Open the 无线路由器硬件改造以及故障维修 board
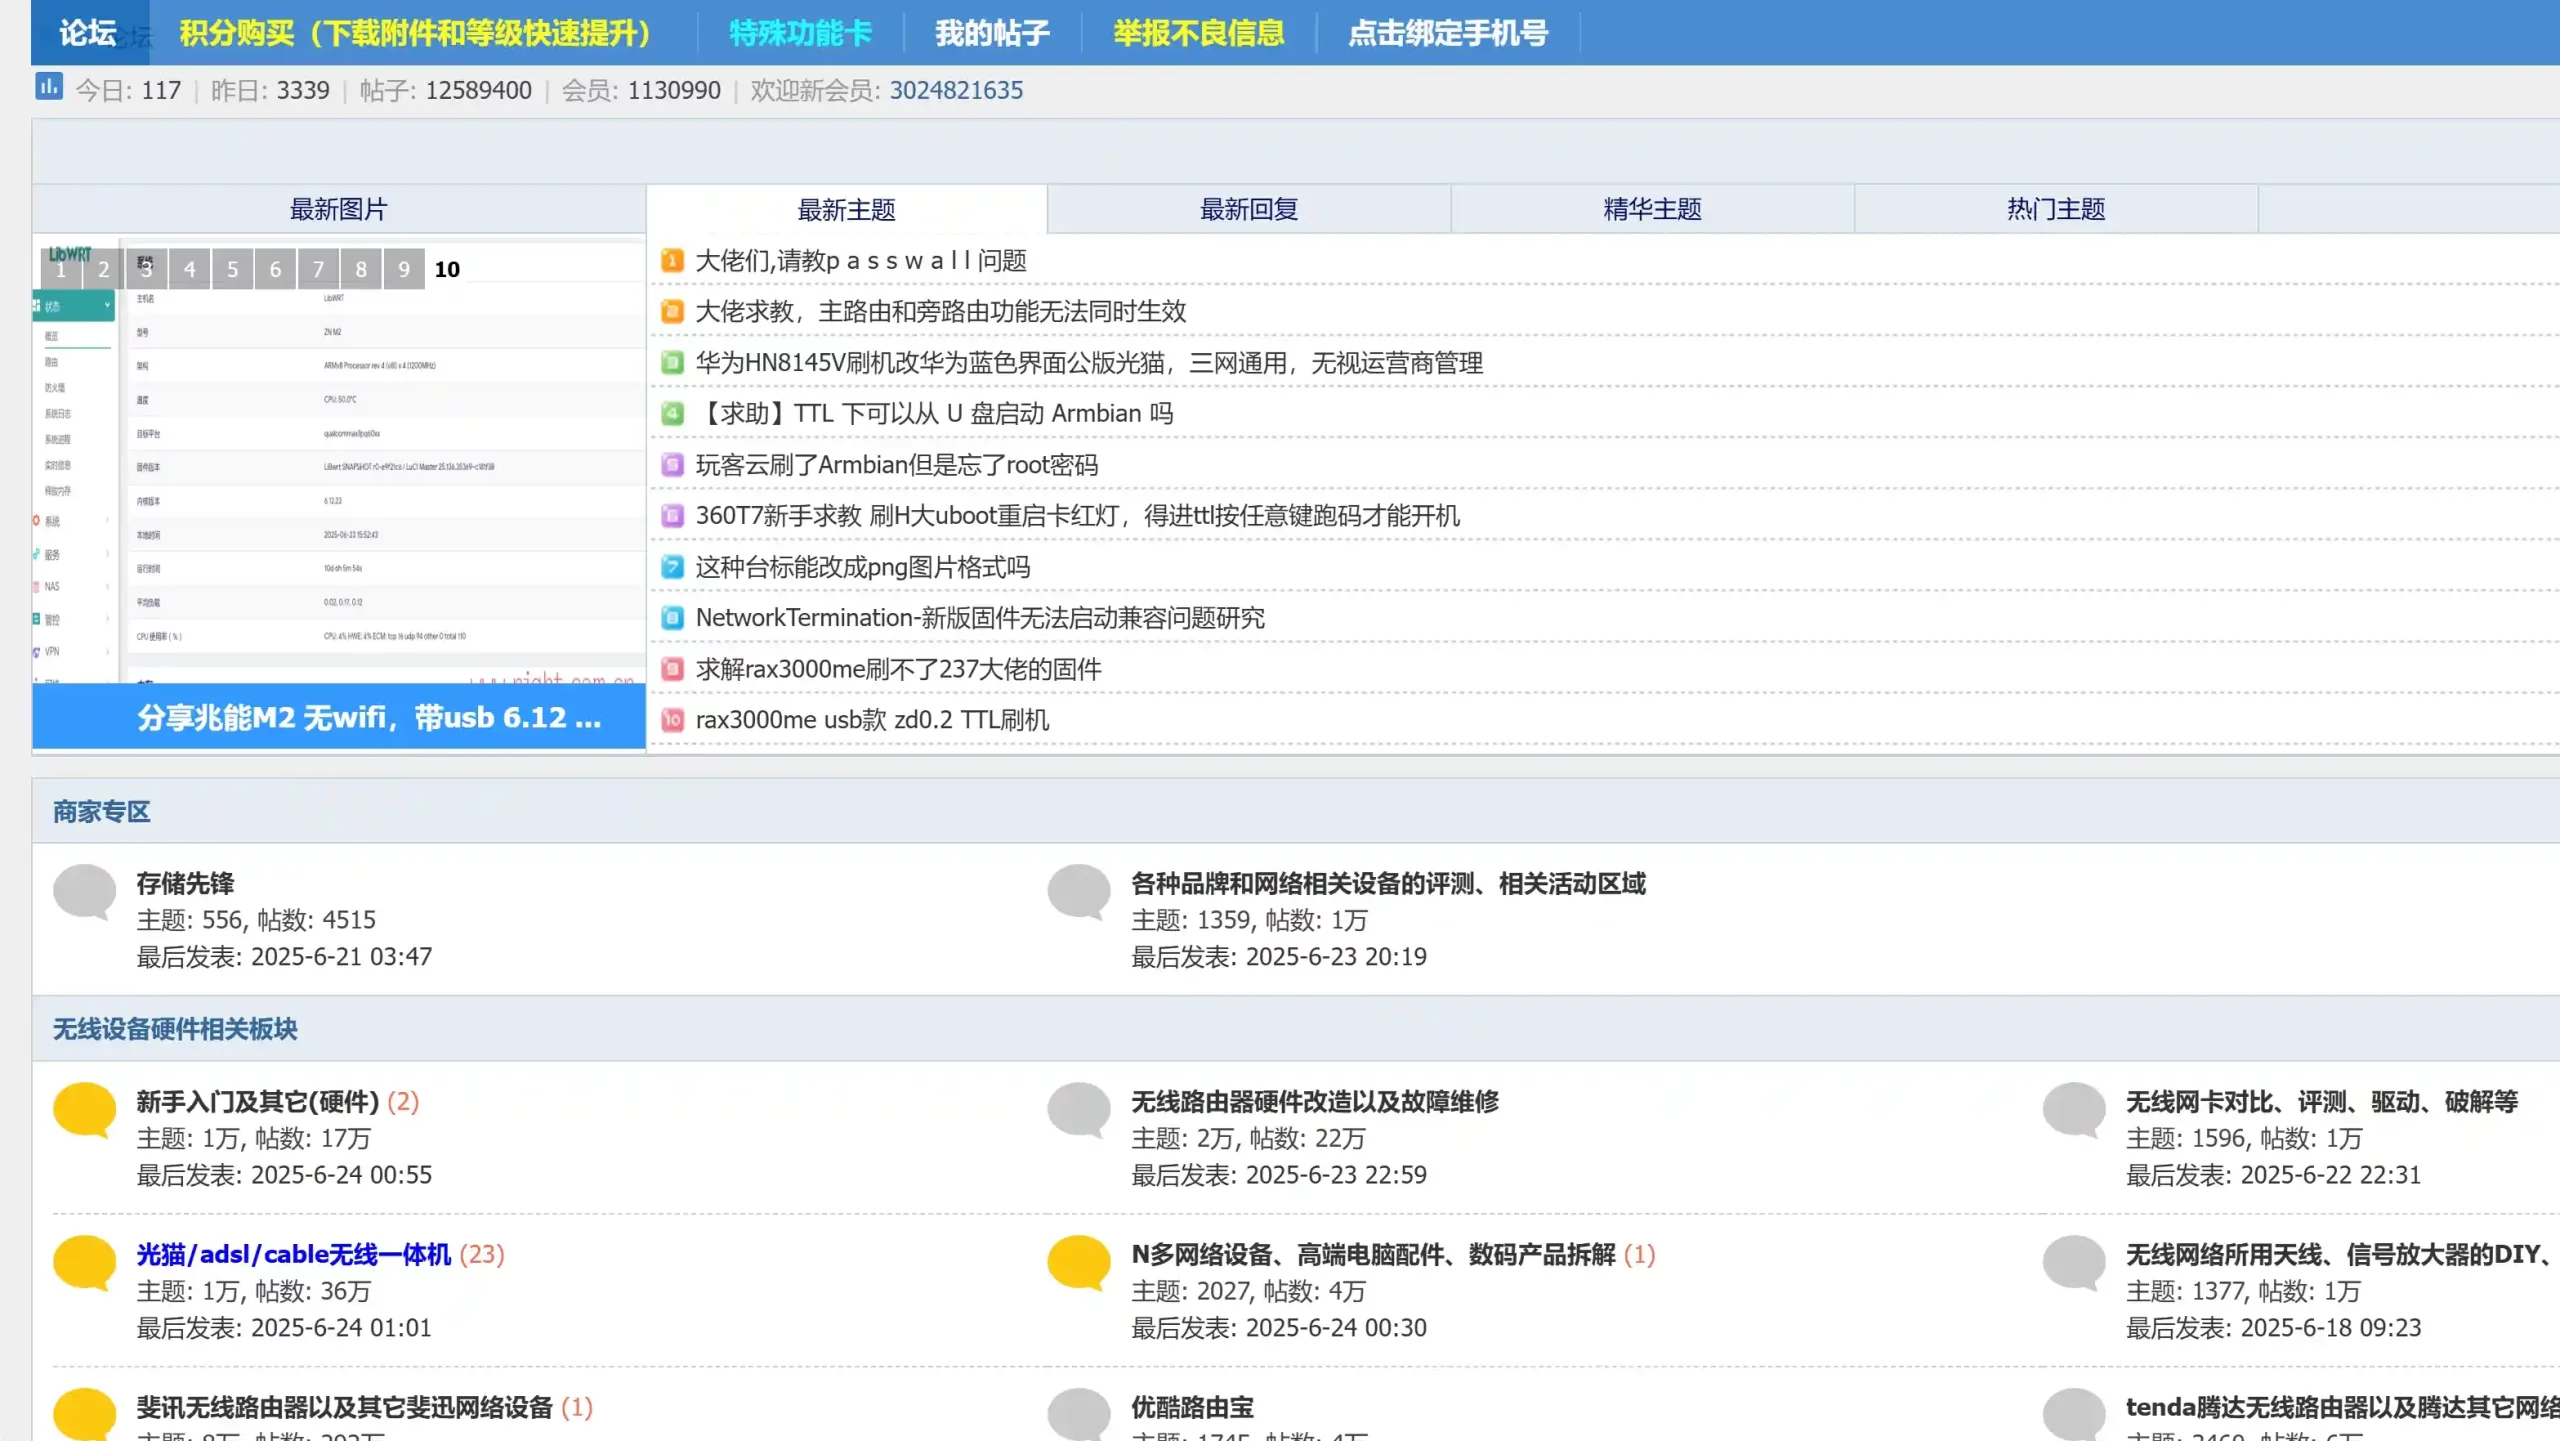Screen dimensions: 2560x1441 point(1315,1101)
